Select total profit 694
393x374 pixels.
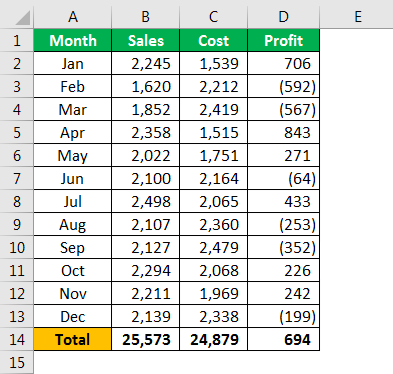pos(284,339)
